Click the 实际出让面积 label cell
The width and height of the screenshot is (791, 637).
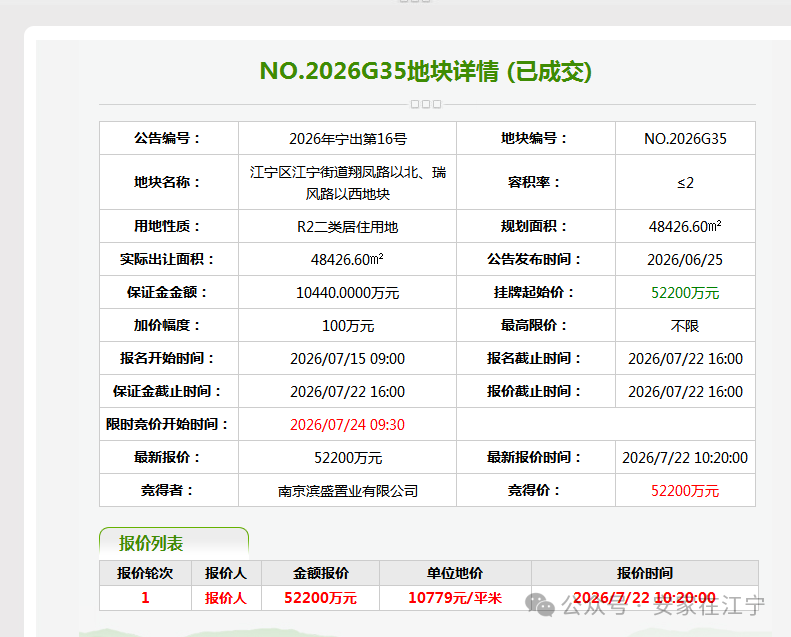[169, 259]
